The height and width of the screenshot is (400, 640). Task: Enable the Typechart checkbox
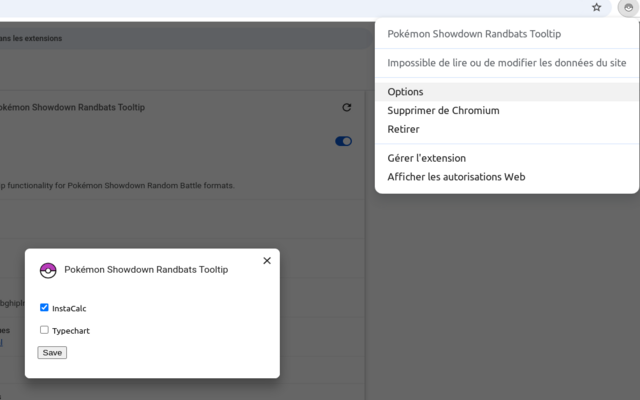click(44, 329)
